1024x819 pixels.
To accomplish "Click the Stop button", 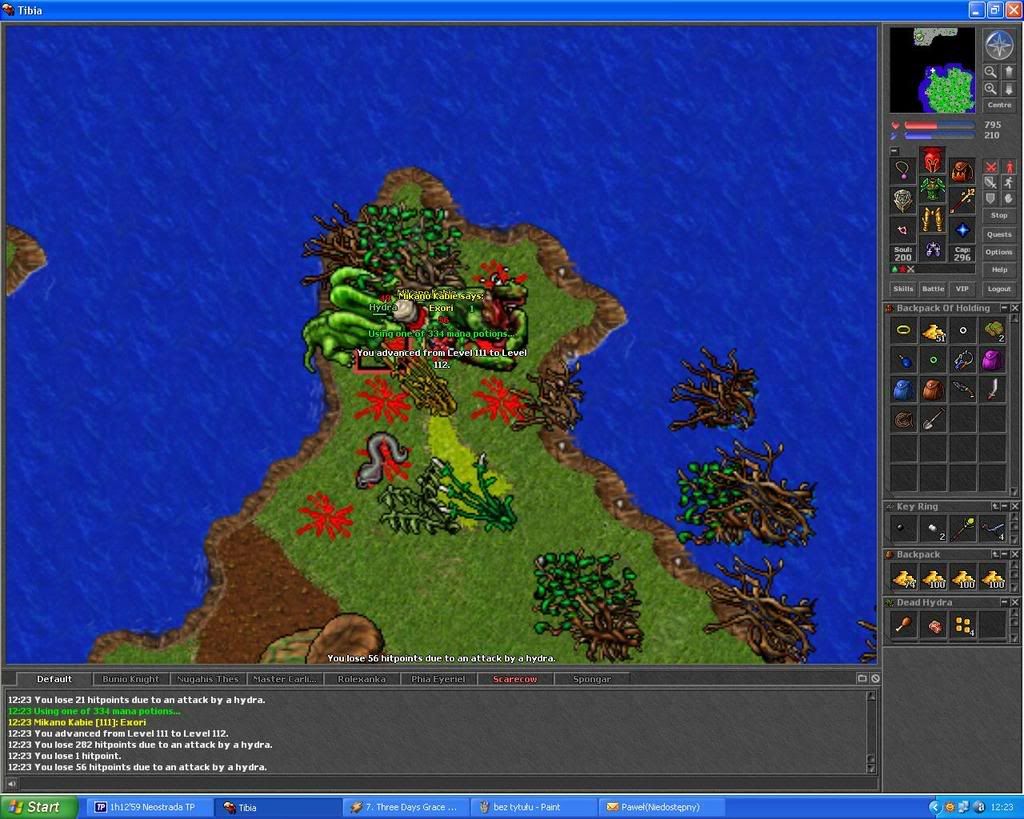I will coord(999,216).
